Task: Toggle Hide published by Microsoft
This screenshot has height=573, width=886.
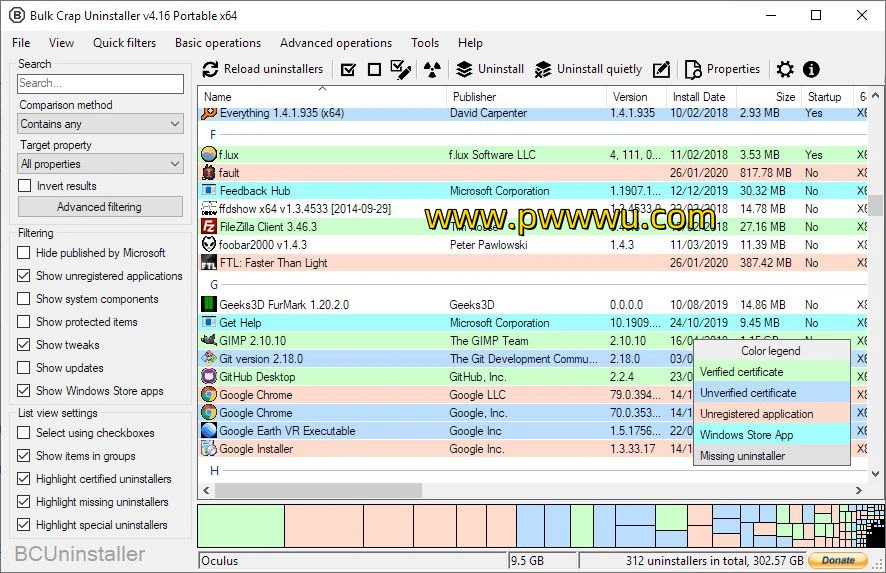Action: [x=24, y=253]
